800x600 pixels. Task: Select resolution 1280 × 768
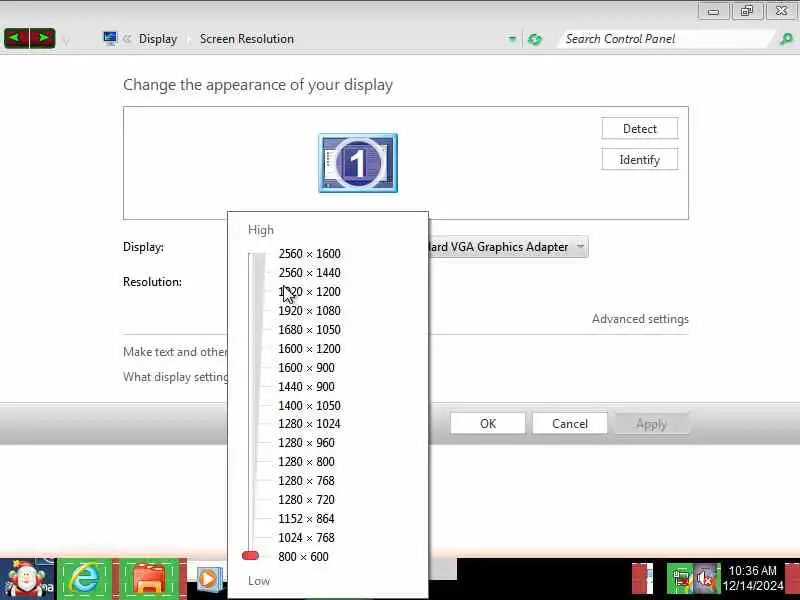306,481
